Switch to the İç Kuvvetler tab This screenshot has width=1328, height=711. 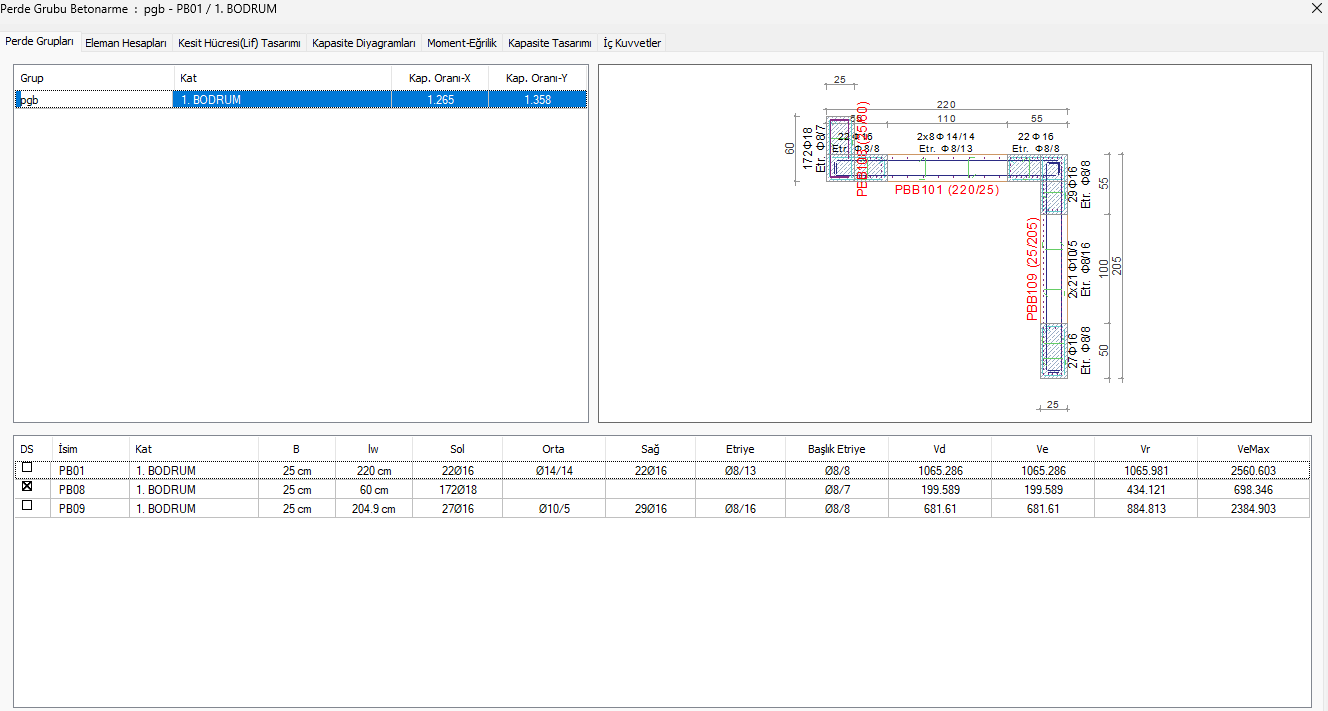point(632,43)
